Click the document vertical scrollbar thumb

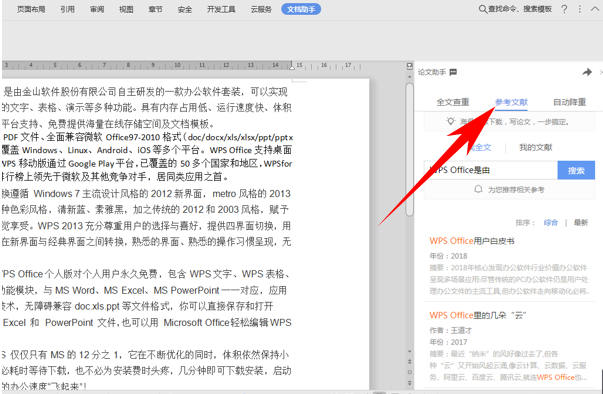410,149
